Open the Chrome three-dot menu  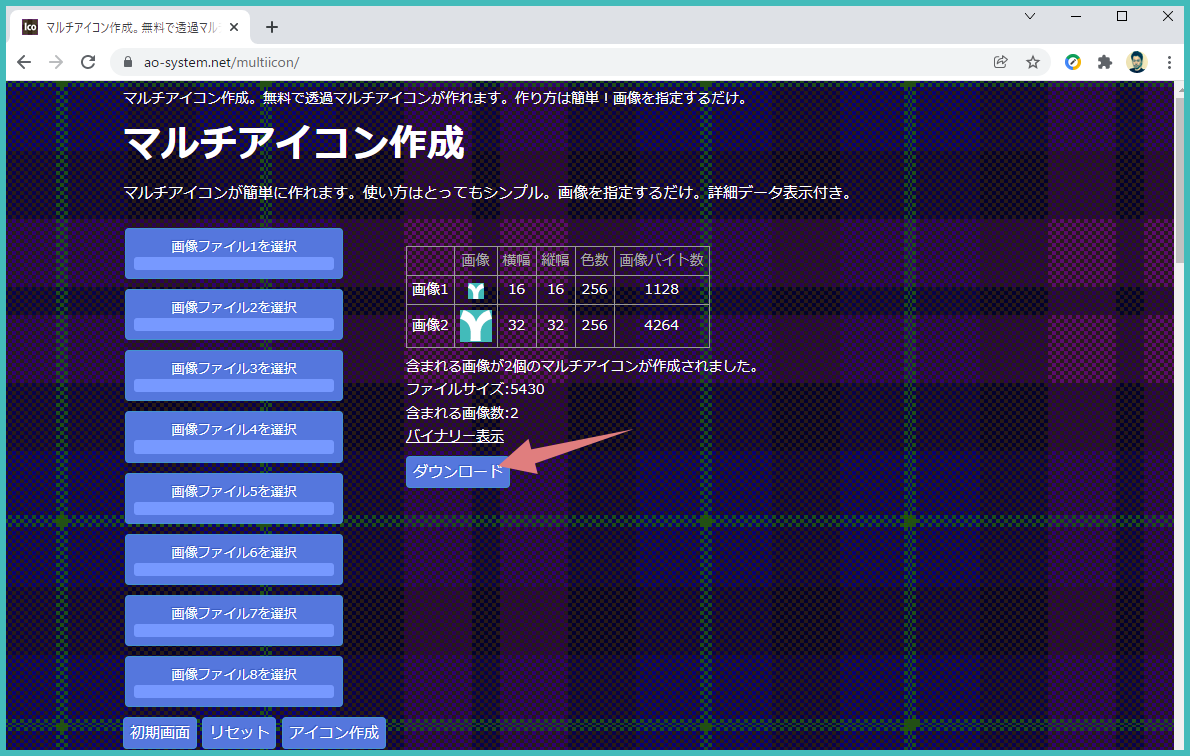coord(1170,61)
